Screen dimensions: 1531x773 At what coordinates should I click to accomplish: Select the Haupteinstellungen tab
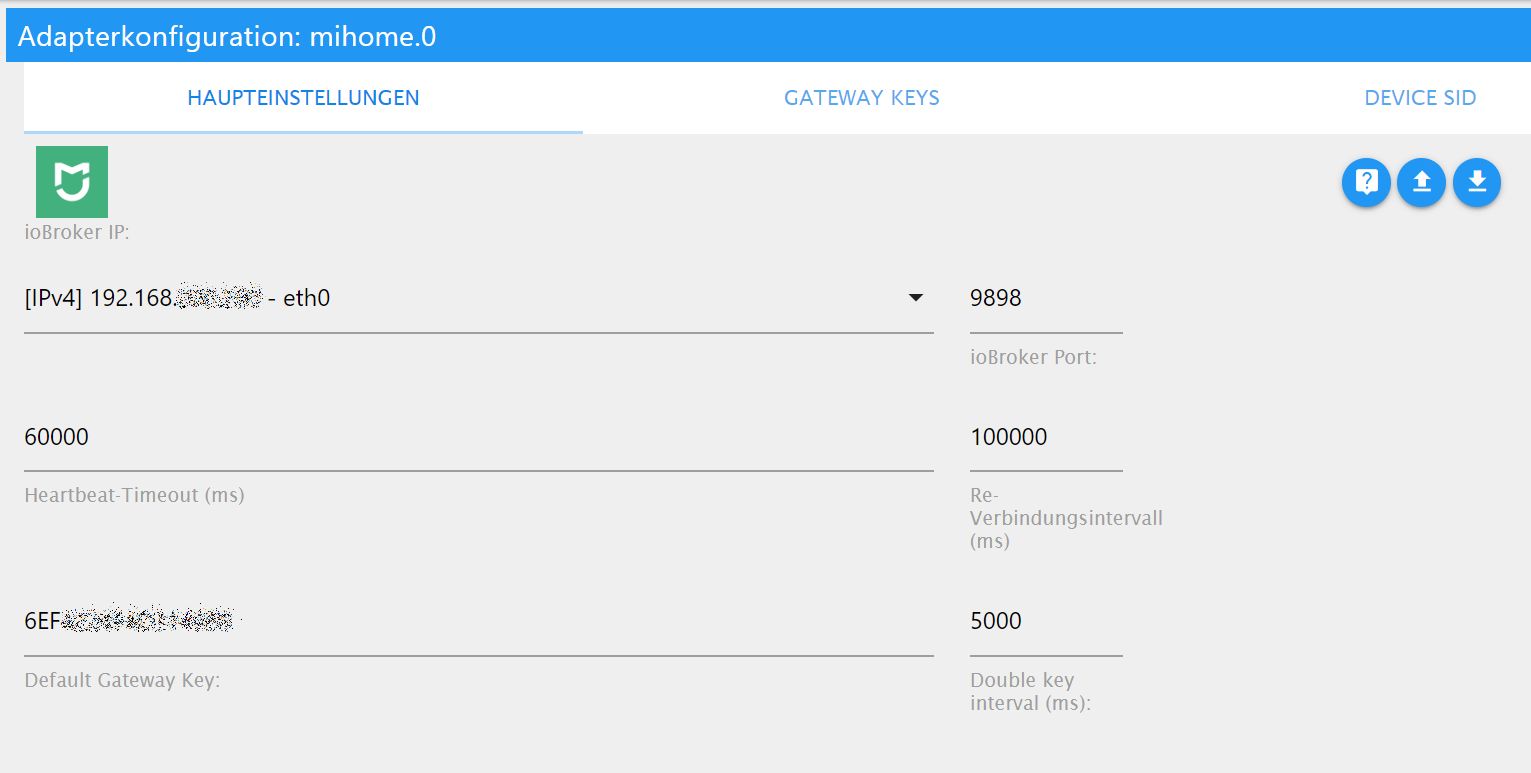point(303,98)
